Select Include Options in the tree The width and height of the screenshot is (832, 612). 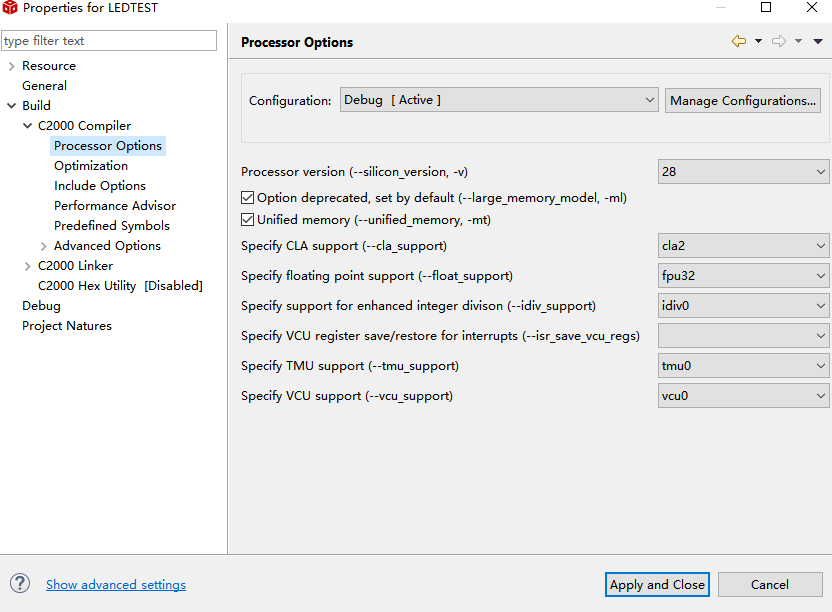click(x=100, y=186)
